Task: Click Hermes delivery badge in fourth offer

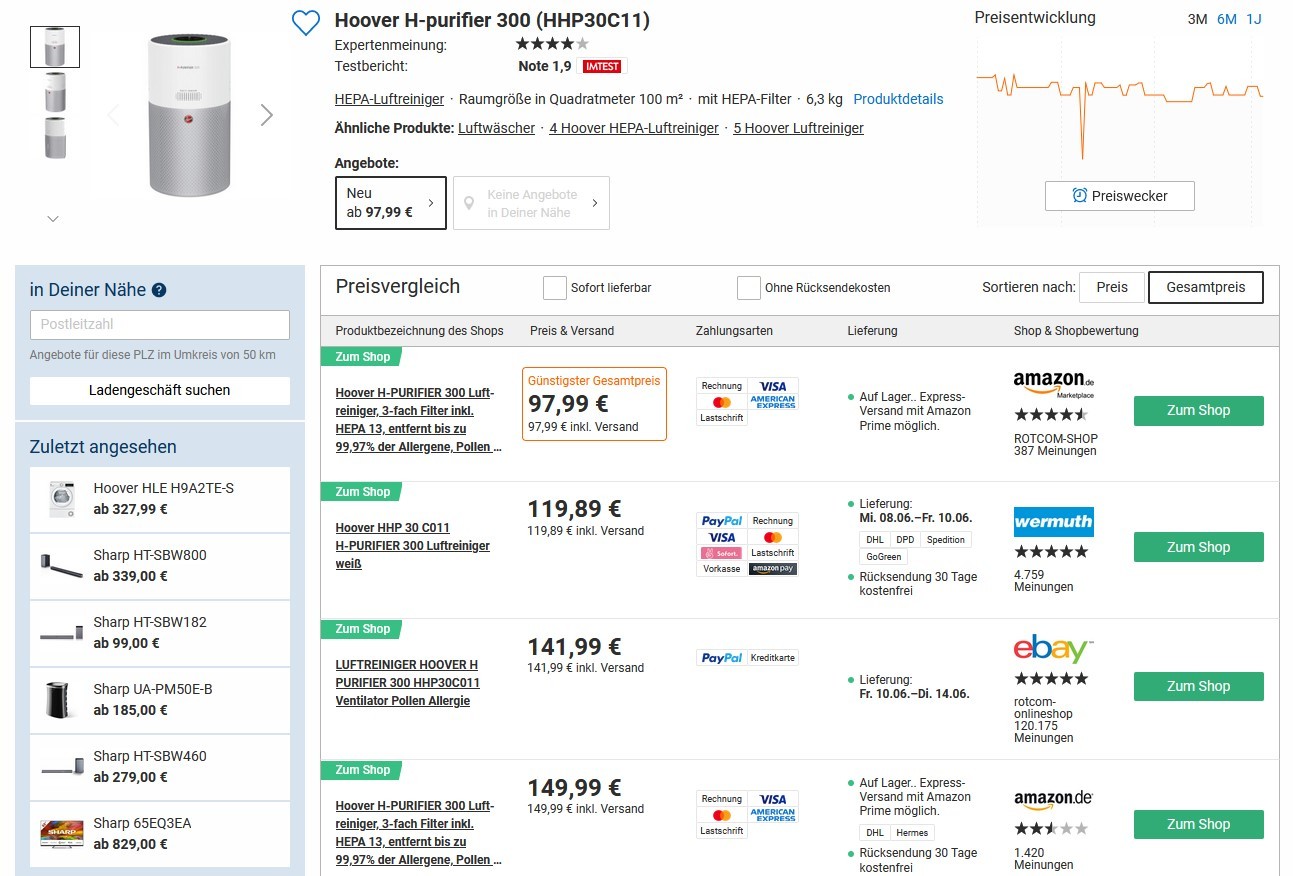Action: (x=912, y=833)
